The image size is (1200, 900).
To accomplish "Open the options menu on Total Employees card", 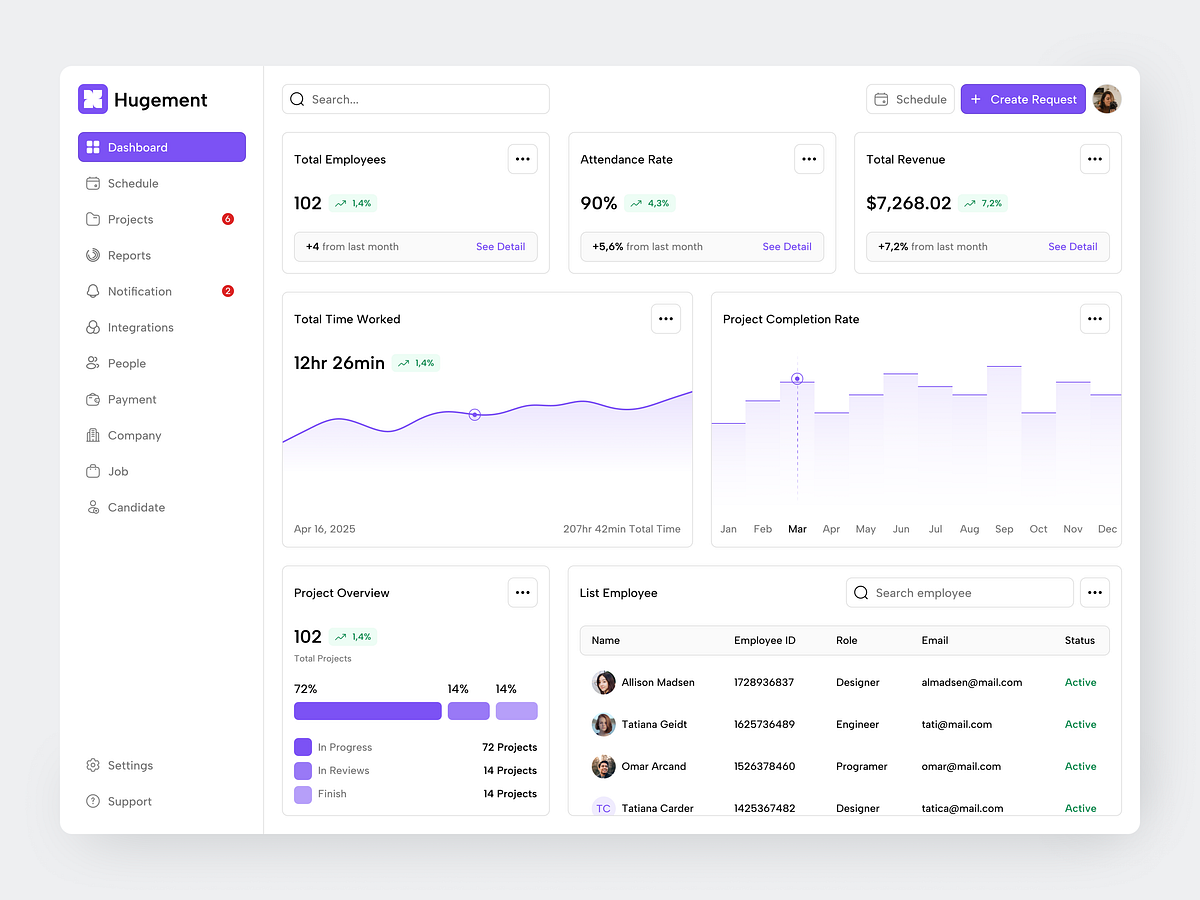I will point(522,159).
